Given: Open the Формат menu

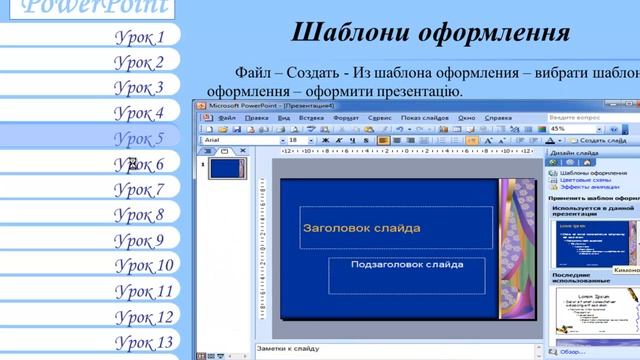Looking at the screenshot, I should [346, 118].
